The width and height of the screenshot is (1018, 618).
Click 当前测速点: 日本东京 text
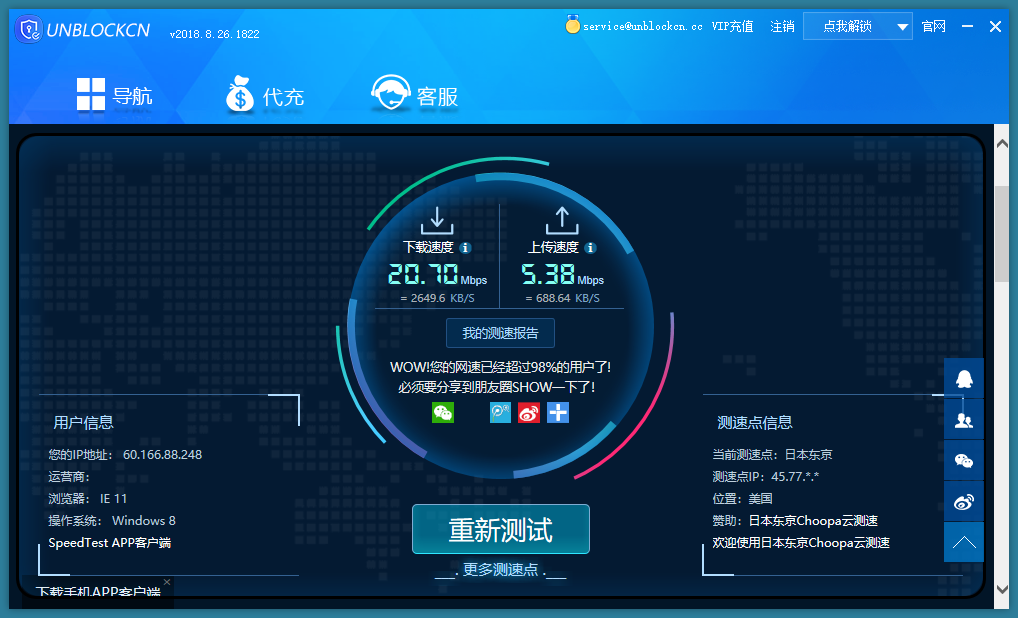(x=772, y=454)
